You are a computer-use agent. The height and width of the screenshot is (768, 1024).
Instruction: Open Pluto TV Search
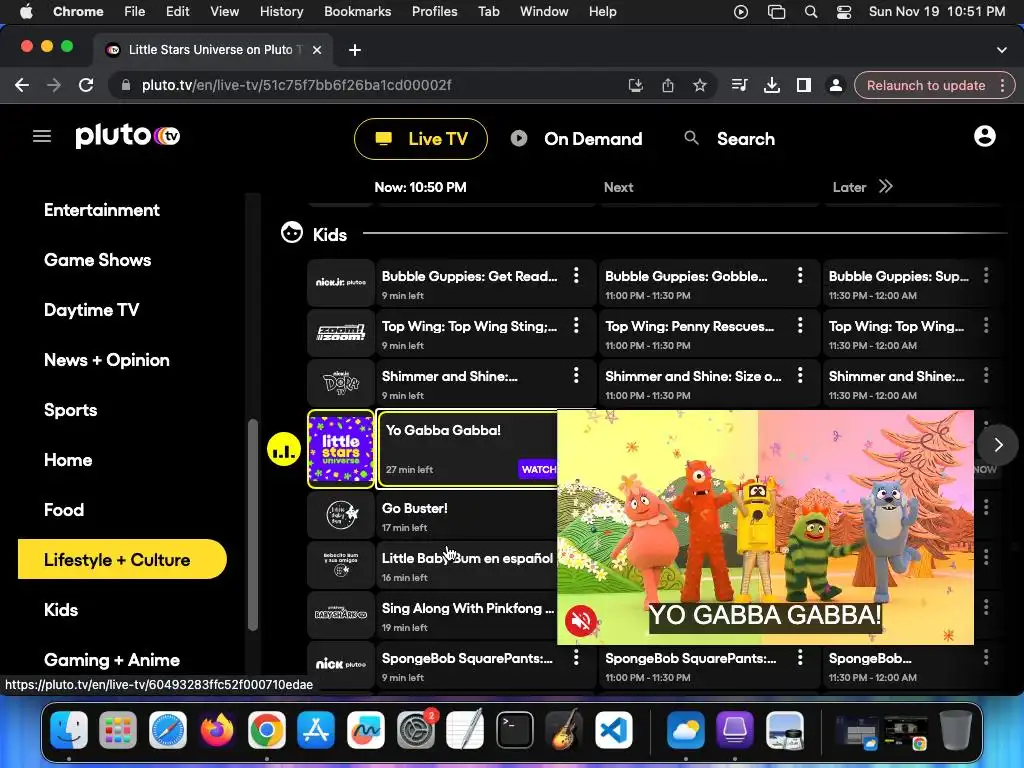(729, 138)
